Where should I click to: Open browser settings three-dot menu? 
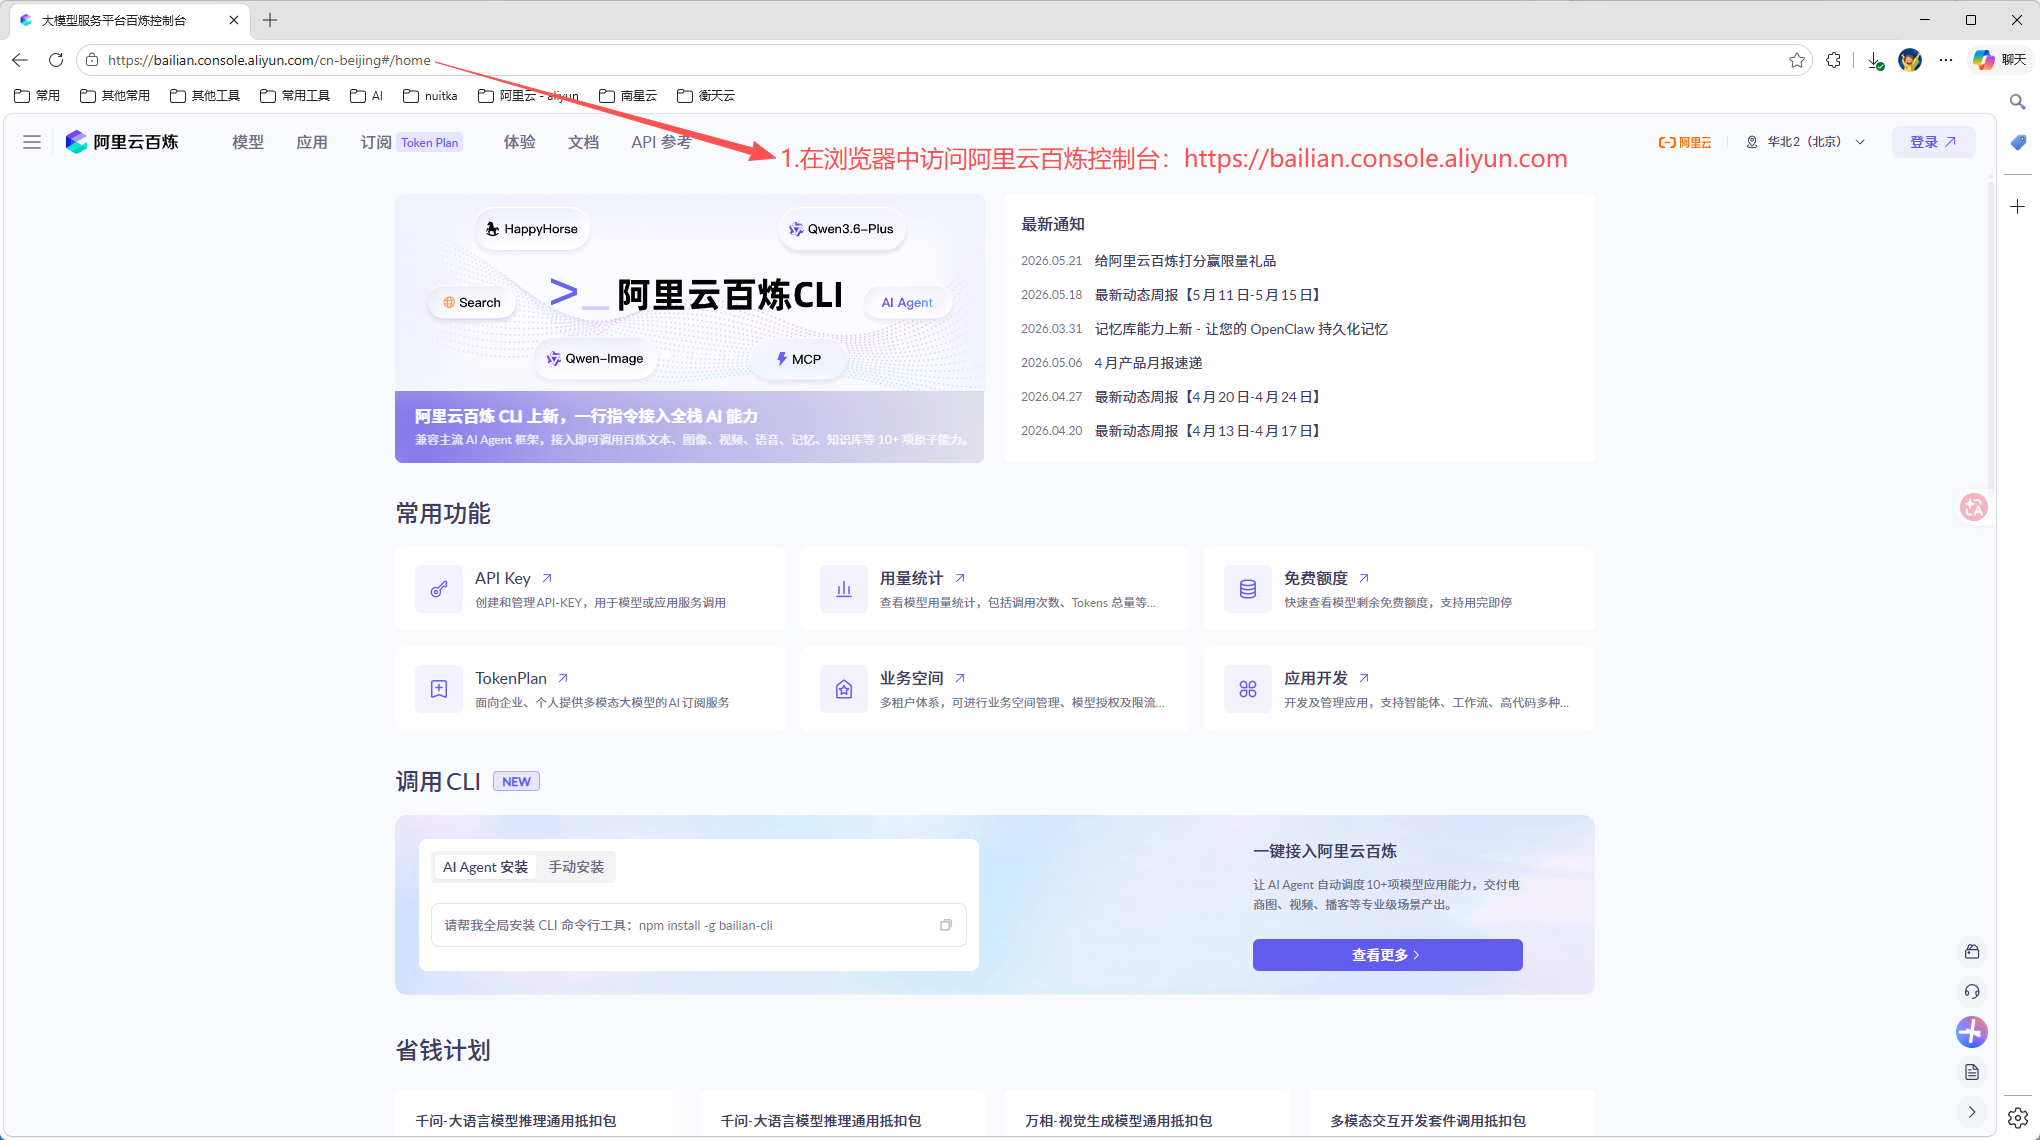coord(1945,60)
